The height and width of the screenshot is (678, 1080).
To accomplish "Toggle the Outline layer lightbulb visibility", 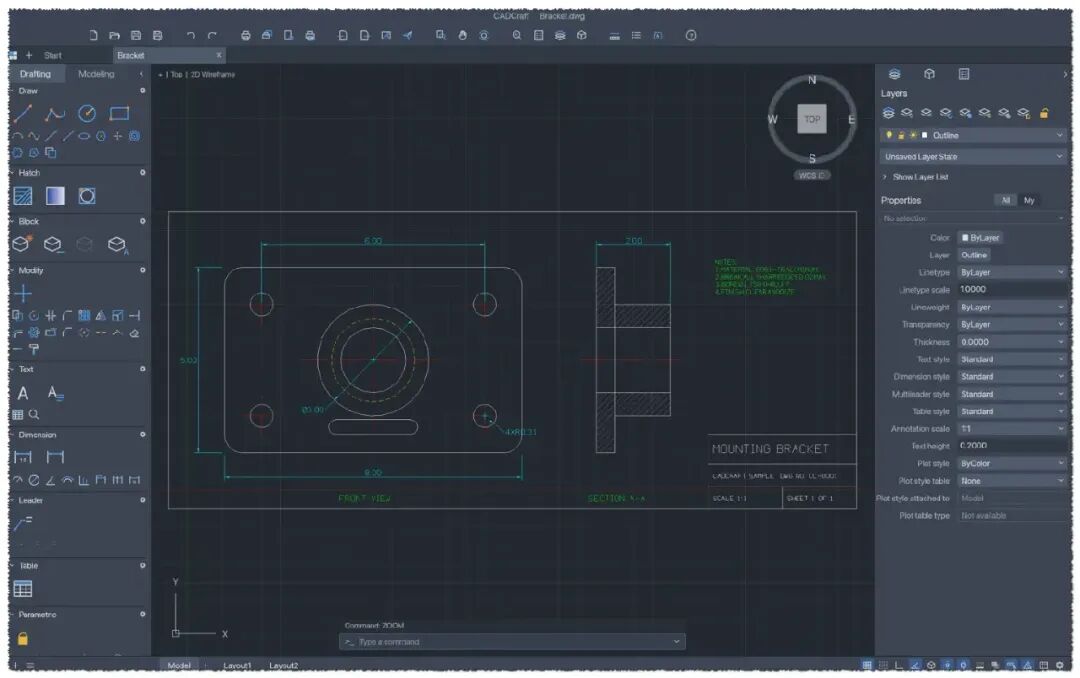I will coord(889,135).
